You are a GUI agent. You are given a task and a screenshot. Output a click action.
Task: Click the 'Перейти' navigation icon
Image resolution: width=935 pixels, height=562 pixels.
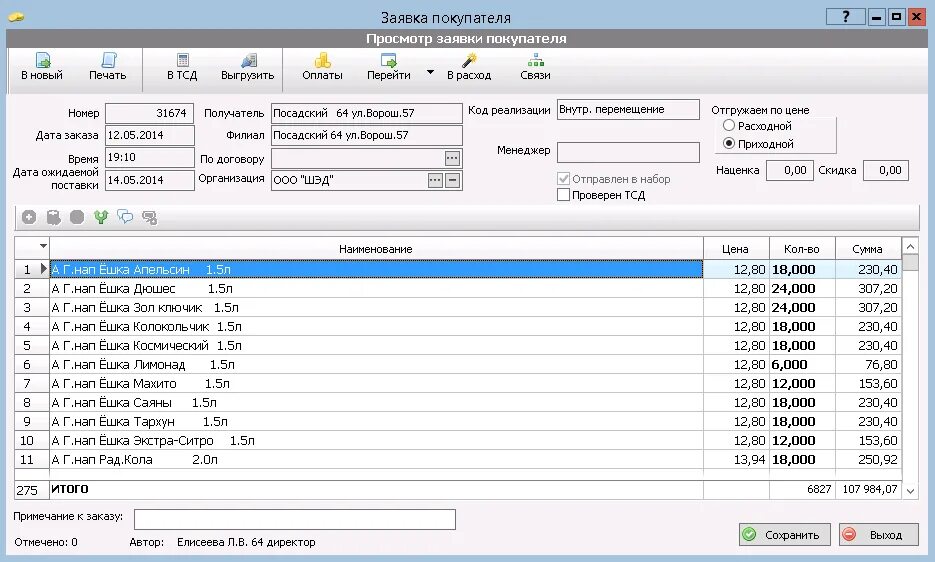pyautogui.click(x=388, y=60)
